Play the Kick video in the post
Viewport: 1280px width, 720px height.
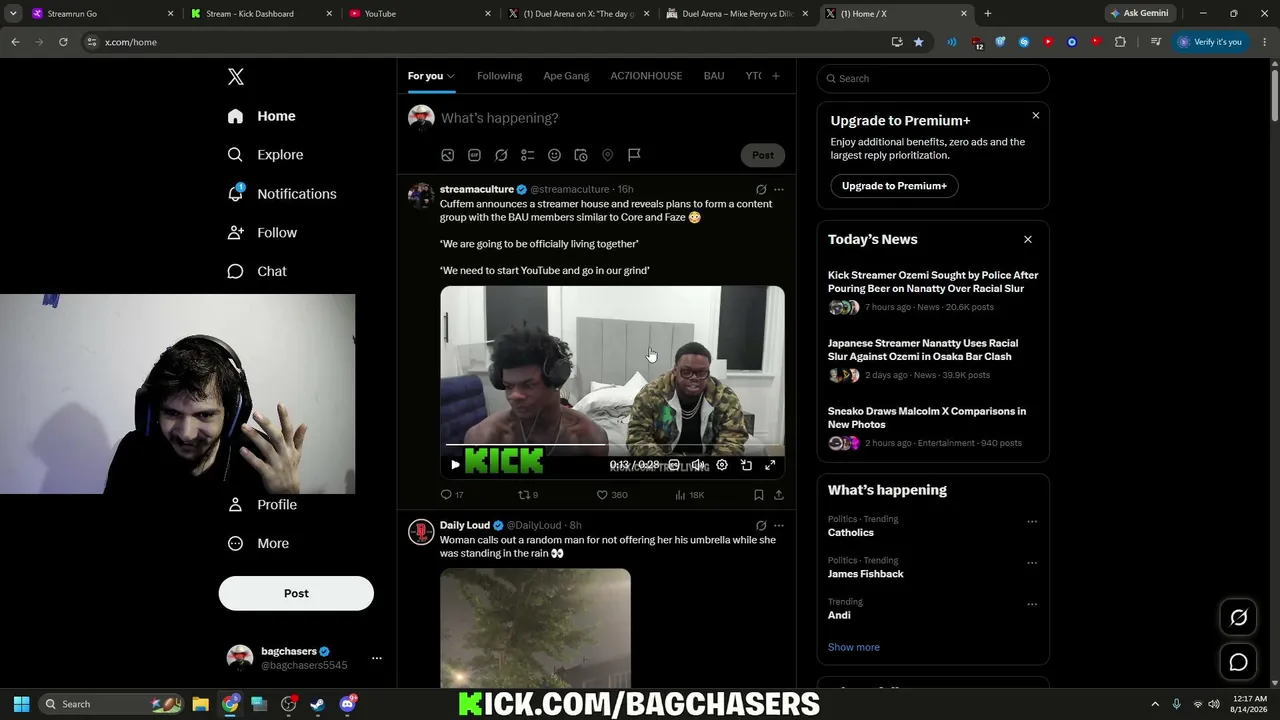click(x=455, y=465)
